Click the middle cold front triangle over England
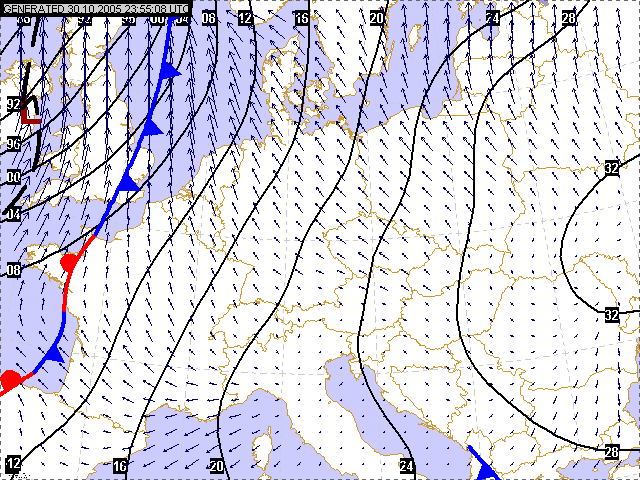The width and height of the screenshot is (640, 480). click(151, 126)
